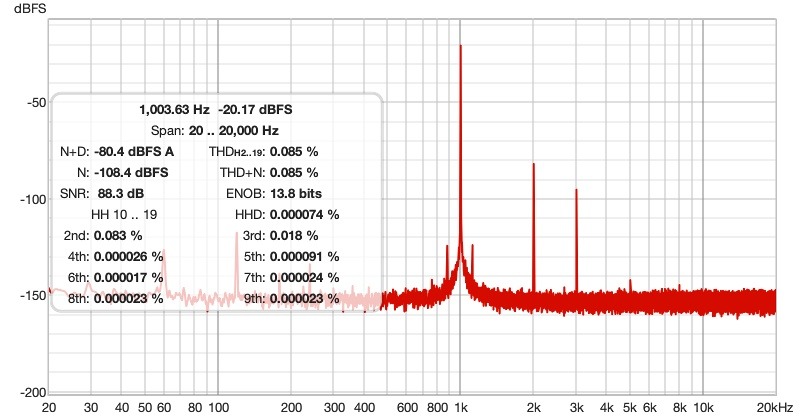Screen dimensions: 800x420
Task: Click the -100 y-axis tick label
Action: coord(33,200)
